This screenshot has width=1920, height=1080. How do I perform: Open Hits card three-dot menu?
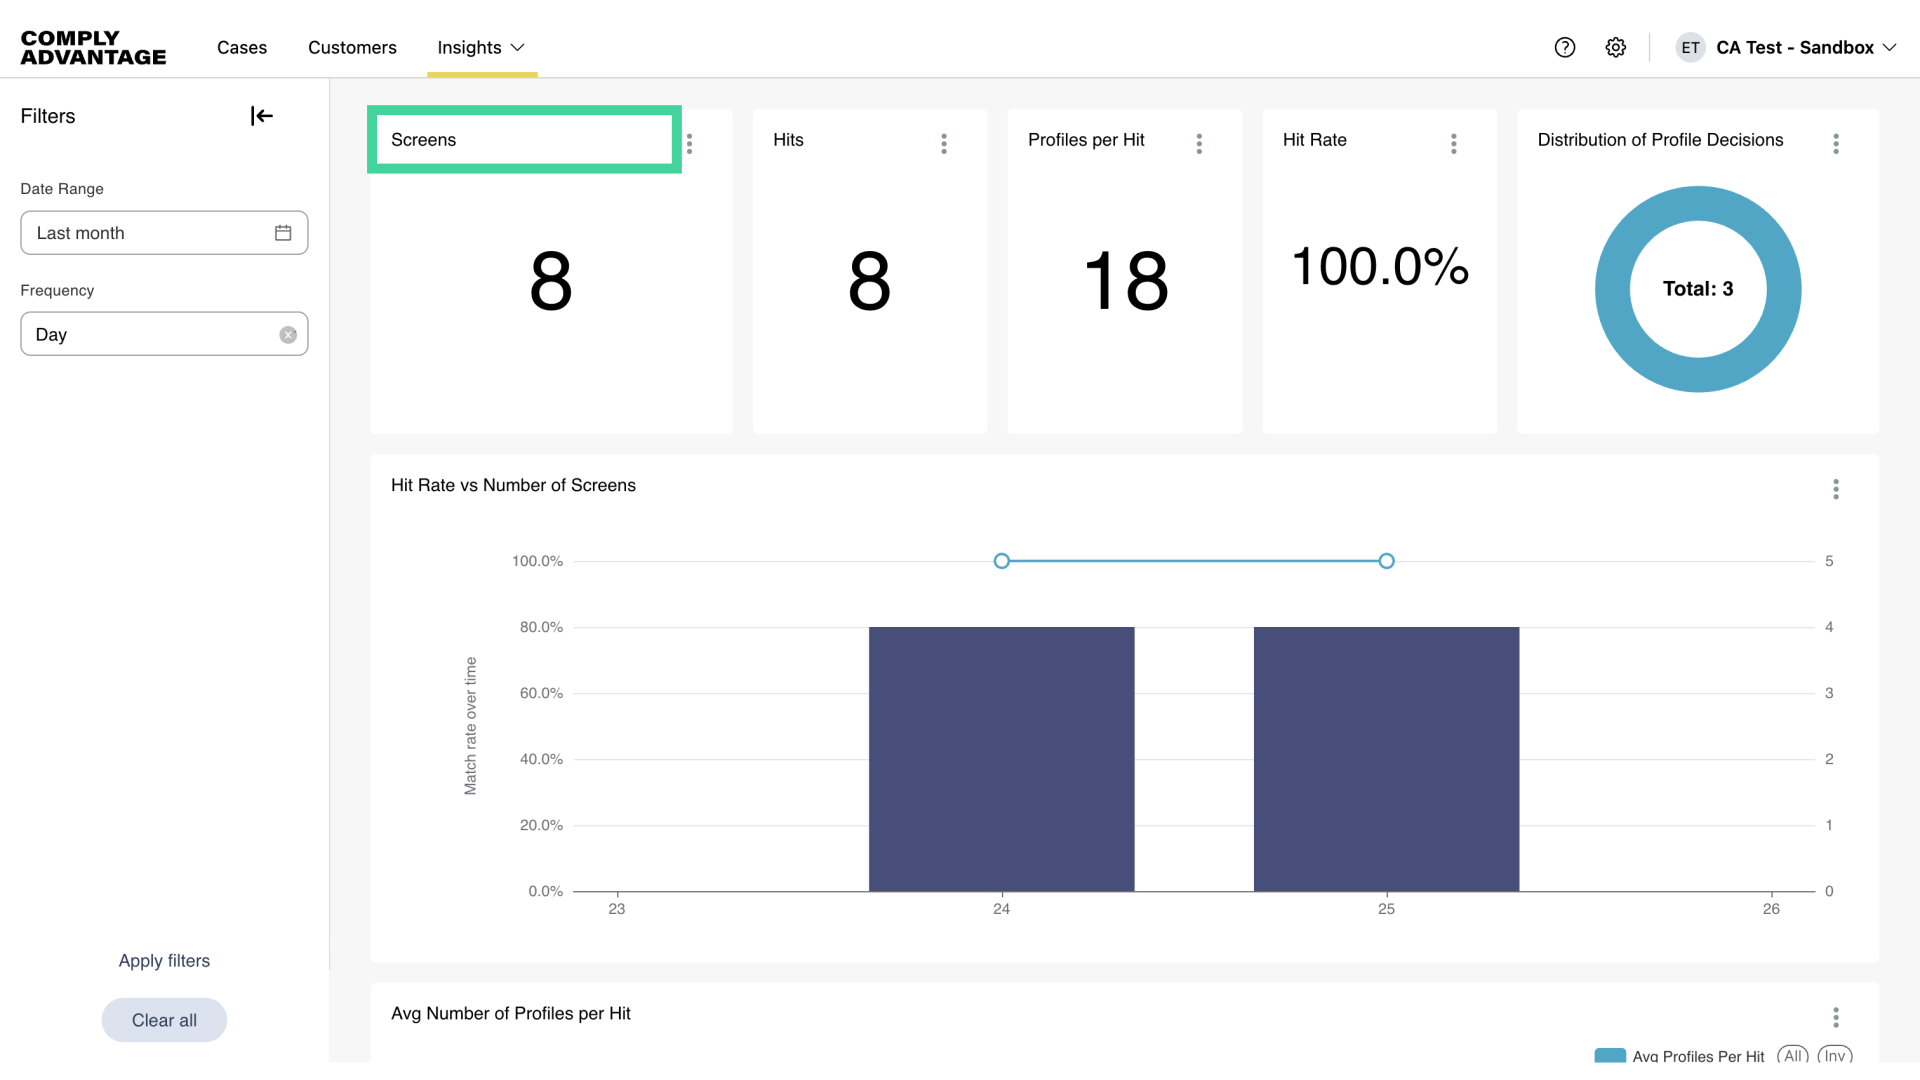pyautogui.click(x=943, y=144)
